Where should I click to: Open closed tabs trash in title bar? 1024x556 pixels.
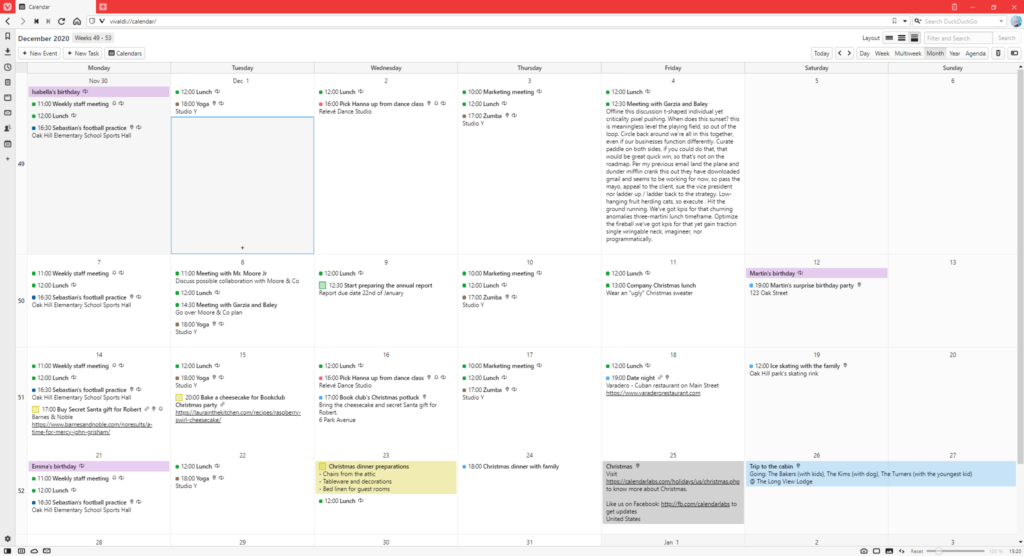pos(954,7)
